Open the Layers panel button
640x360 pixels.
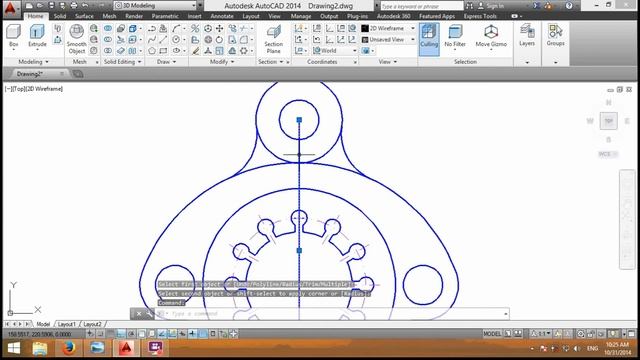point(527,35)
